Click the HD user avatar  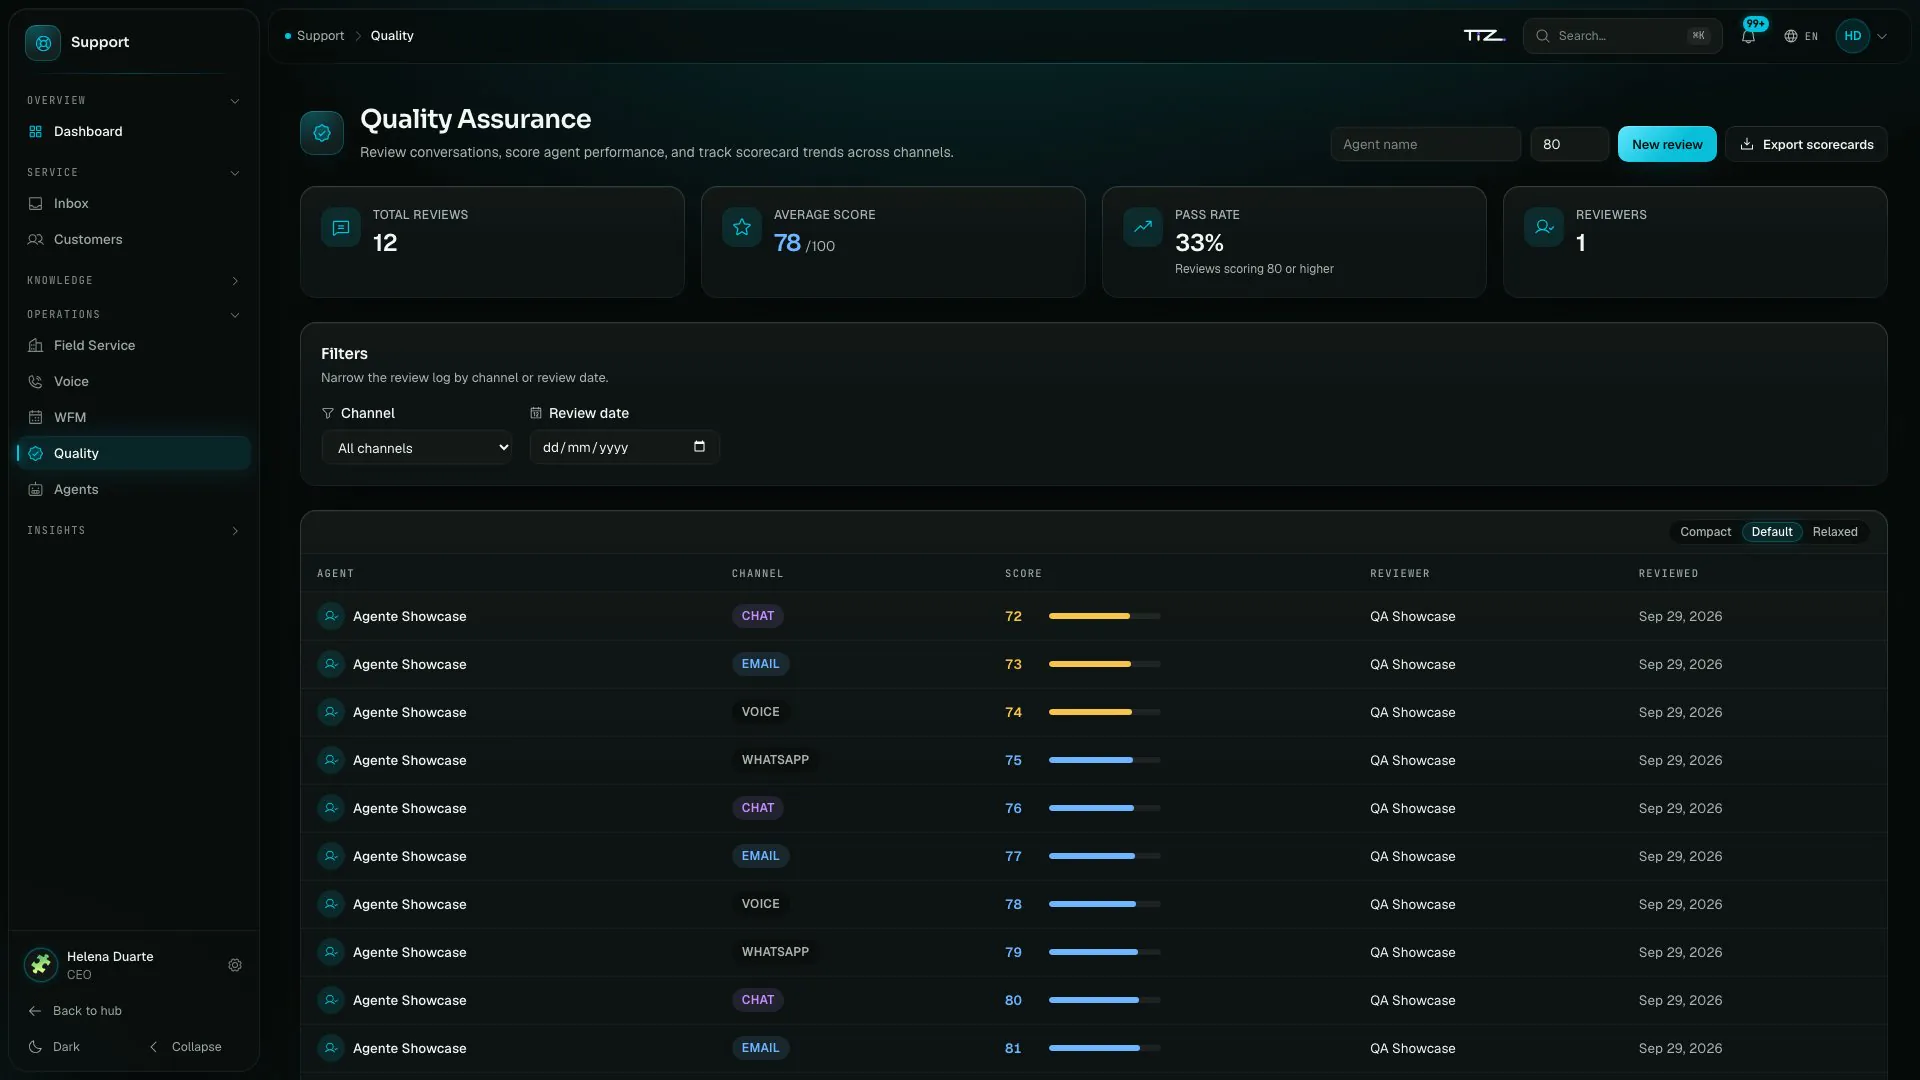[x=1852, y=36]
